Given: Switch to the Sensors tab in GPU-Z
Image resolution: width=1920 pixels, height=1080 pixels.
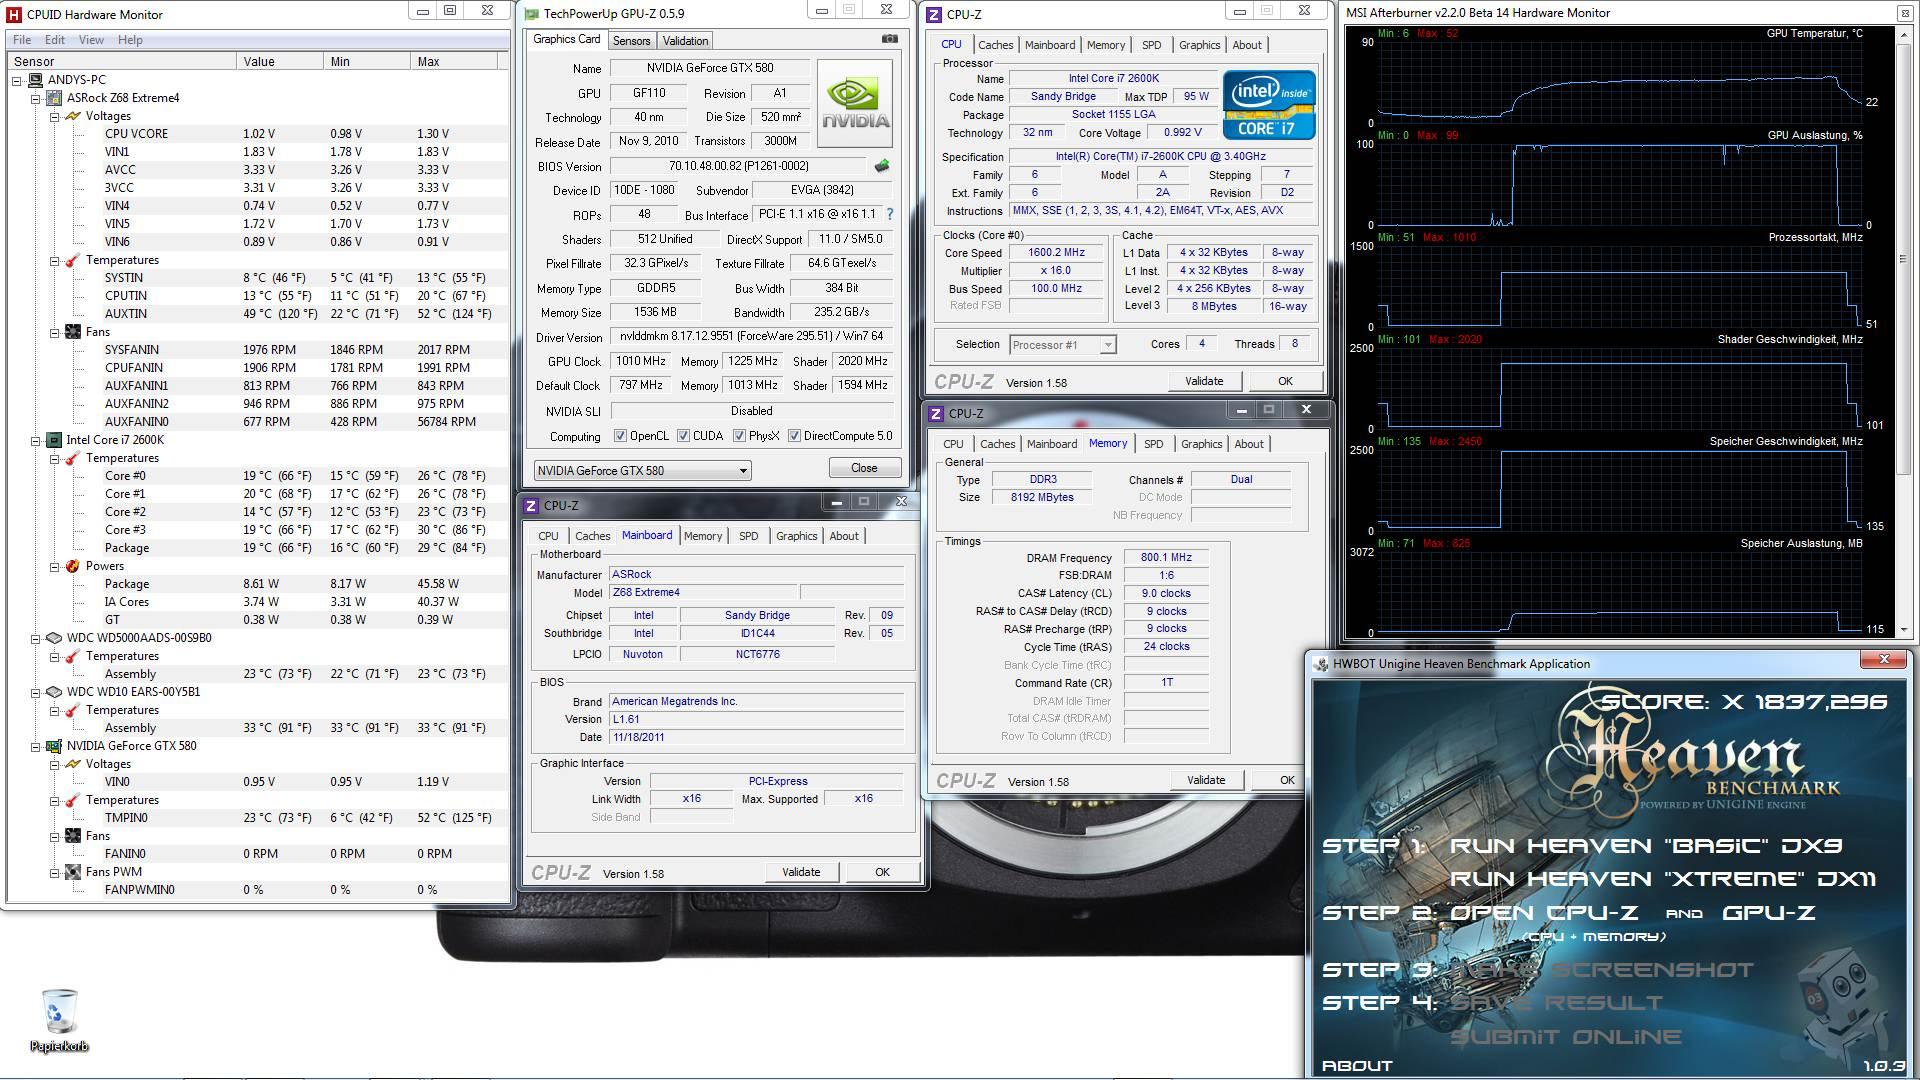Looking at the screenshot, I should tap(631, 41).
